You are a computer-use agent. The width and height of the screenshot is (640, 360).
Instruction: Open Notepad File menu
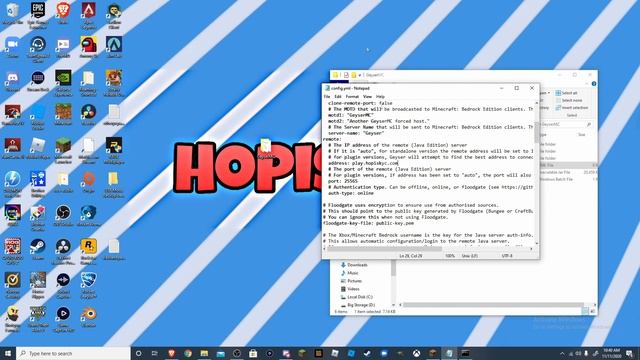tap(327, 97)
